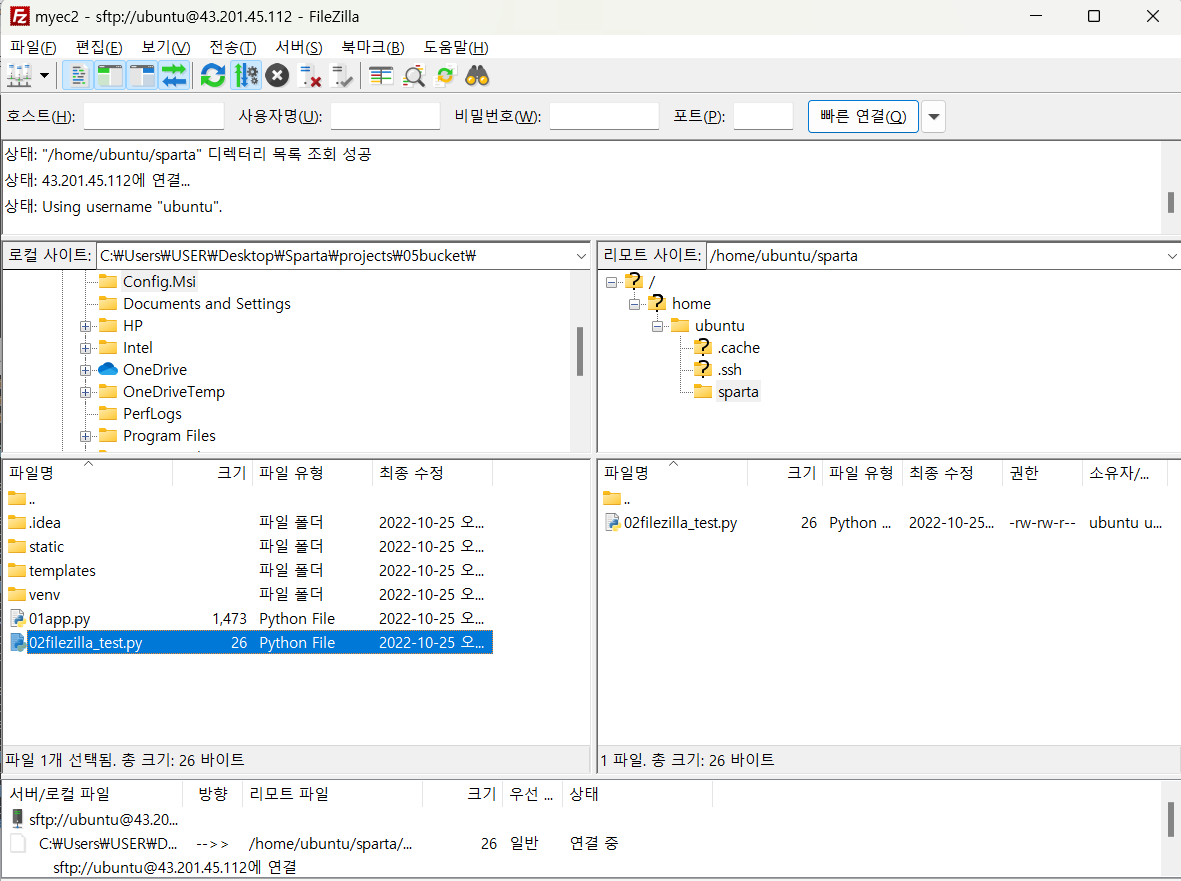Open directory listing filters icon
Image resolution: width=1181 pixels, height=881 pixels.
(381, 76)
